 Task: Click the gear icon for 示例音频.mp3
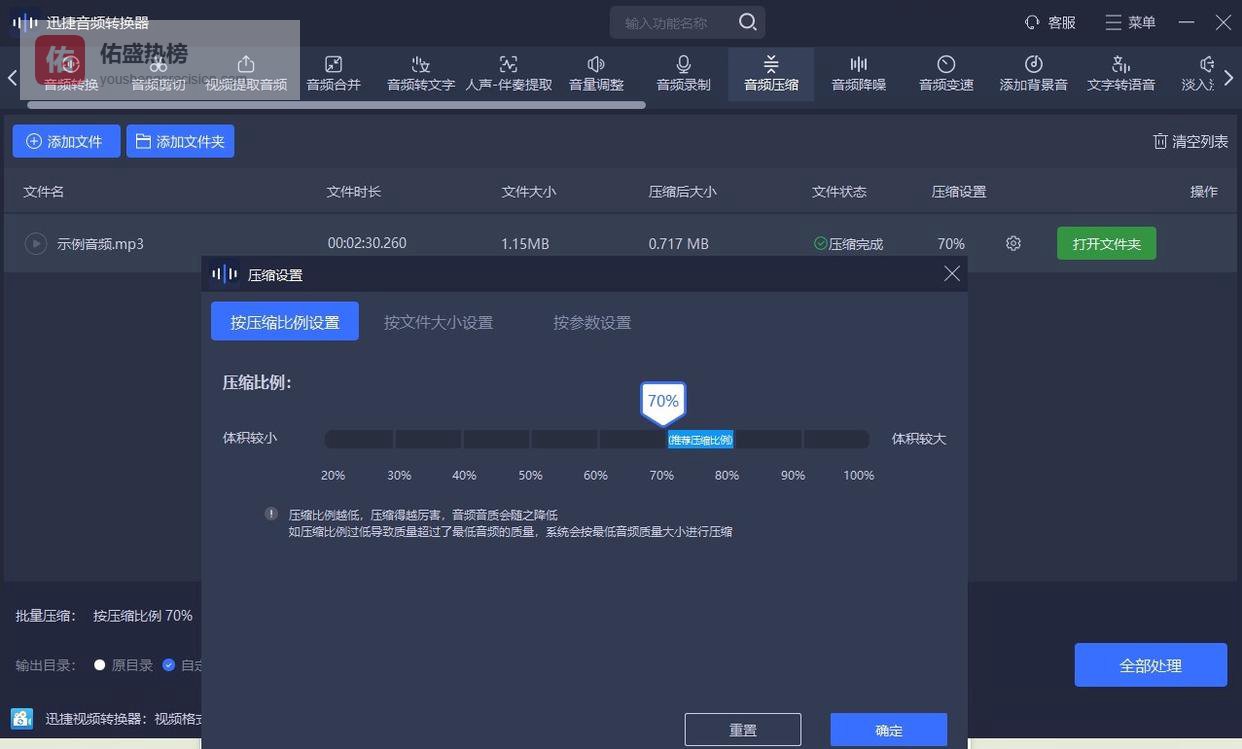[x=1013, y=243]
